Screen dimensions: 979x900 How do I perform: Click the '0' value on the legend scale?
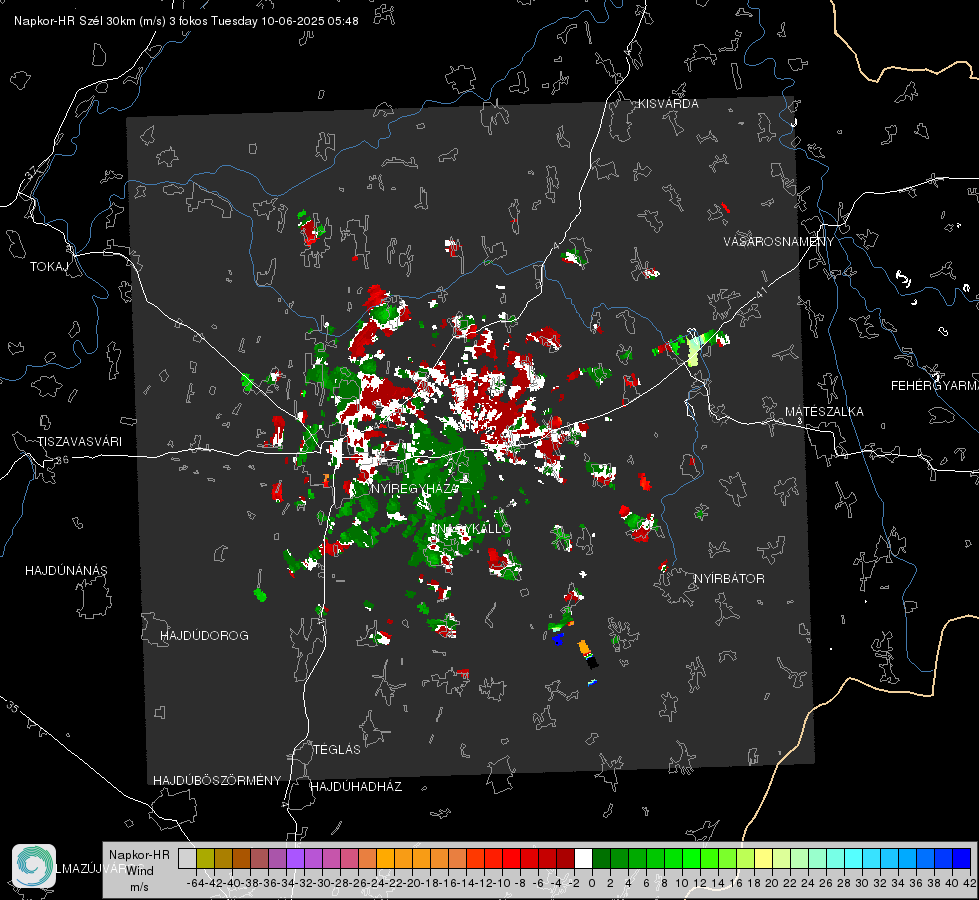592,883
